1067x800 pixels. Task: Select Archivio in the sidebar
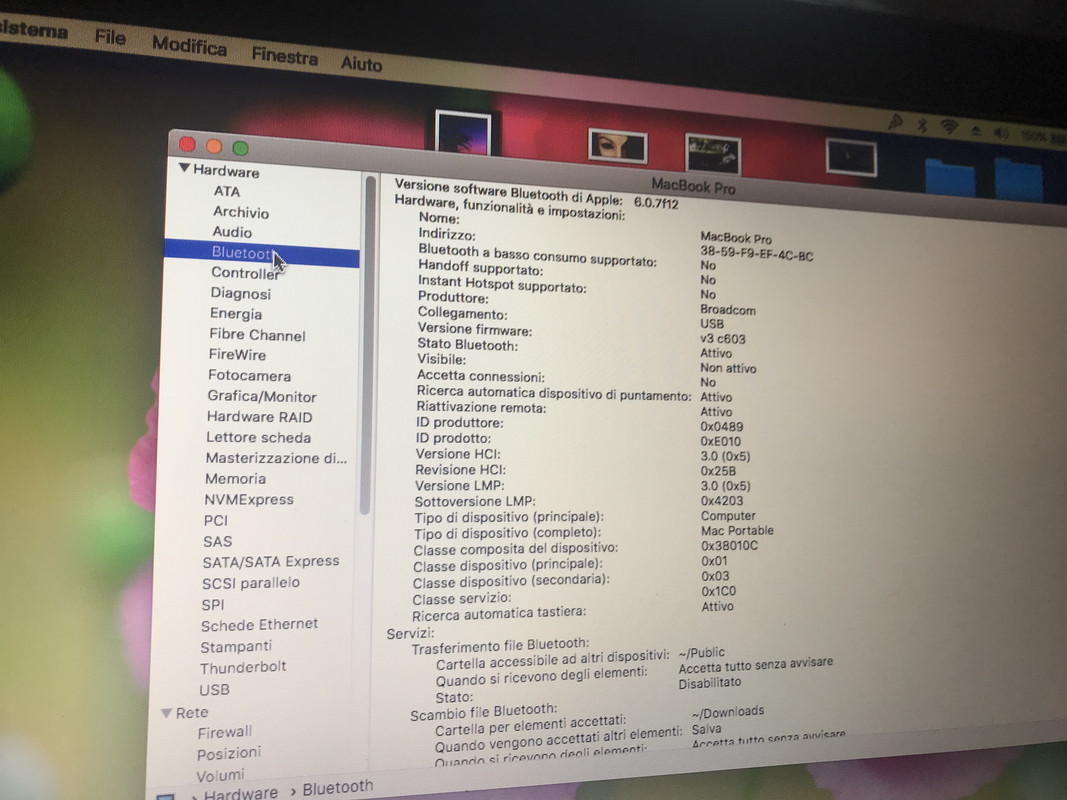coord(241,212)
